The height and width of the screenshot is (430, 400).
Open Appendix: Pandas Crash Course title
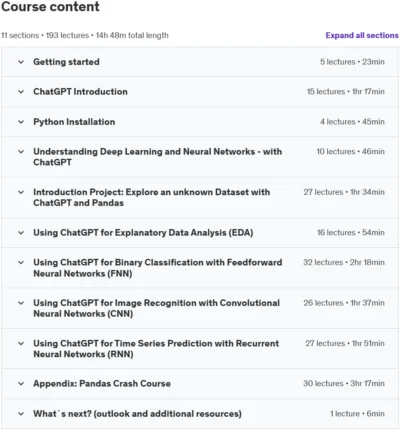tap(102, 384)
